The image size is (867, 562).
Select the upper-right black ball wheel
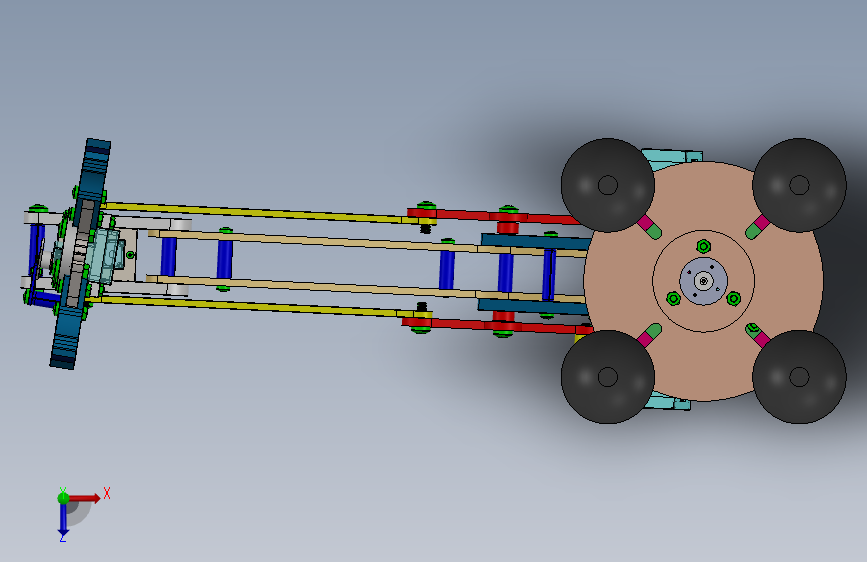click(799, 185)
